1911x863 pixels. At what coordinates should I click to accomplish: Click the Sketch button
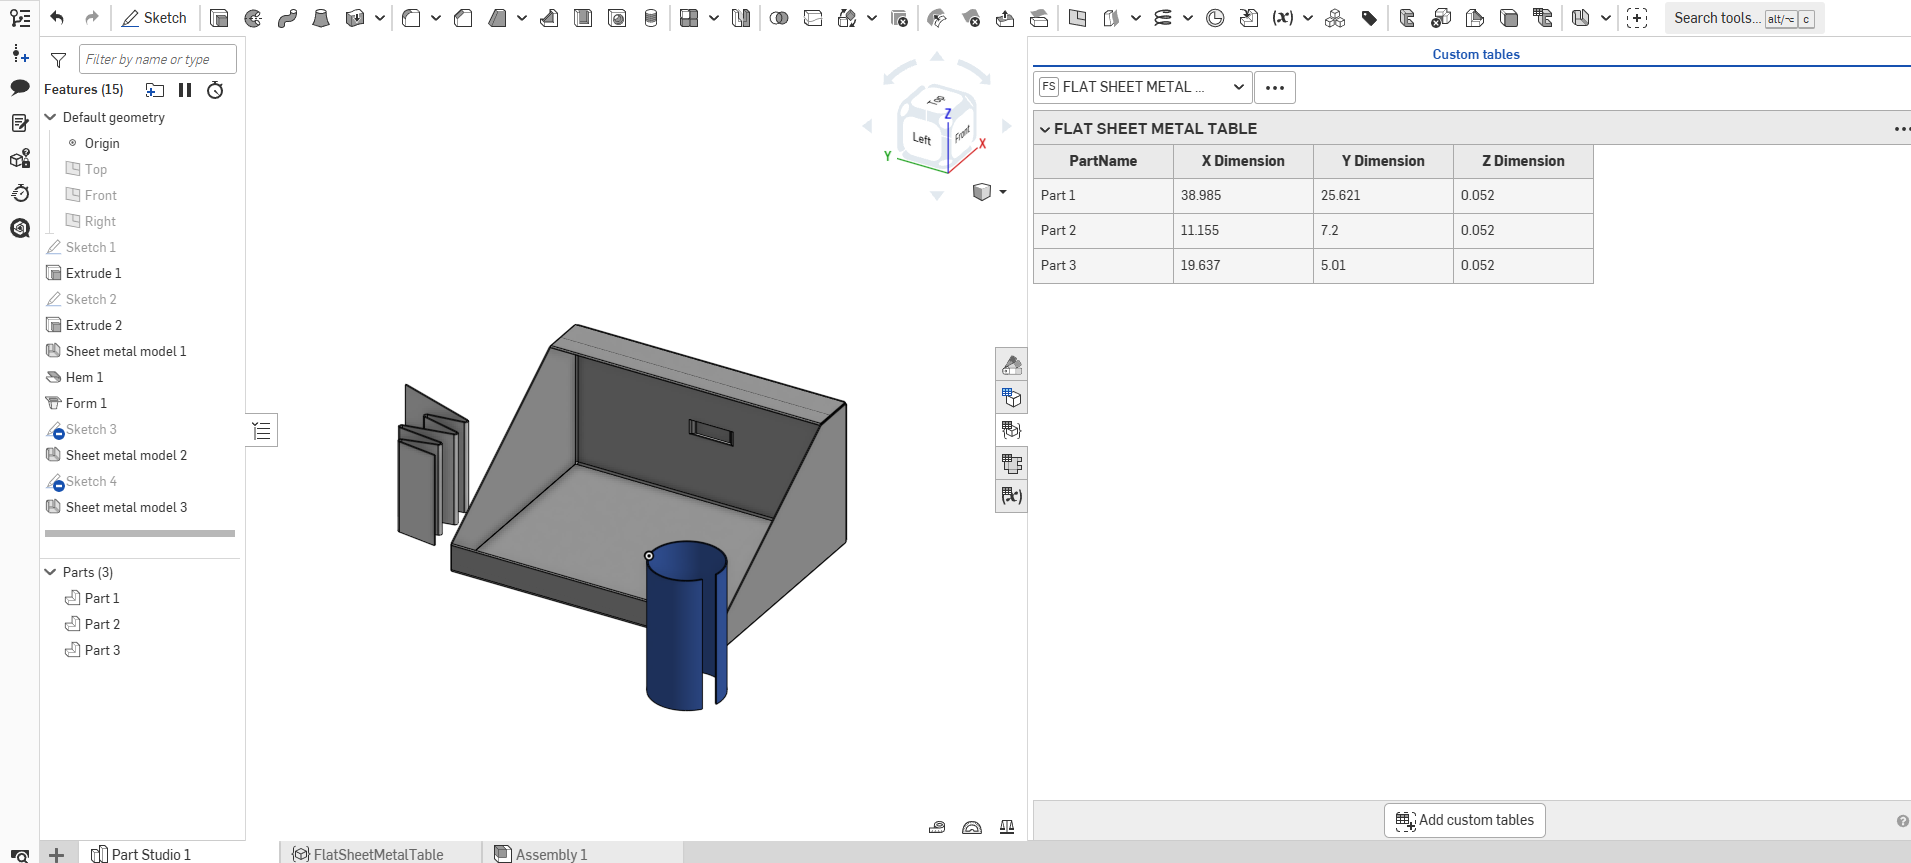[154, 18]
